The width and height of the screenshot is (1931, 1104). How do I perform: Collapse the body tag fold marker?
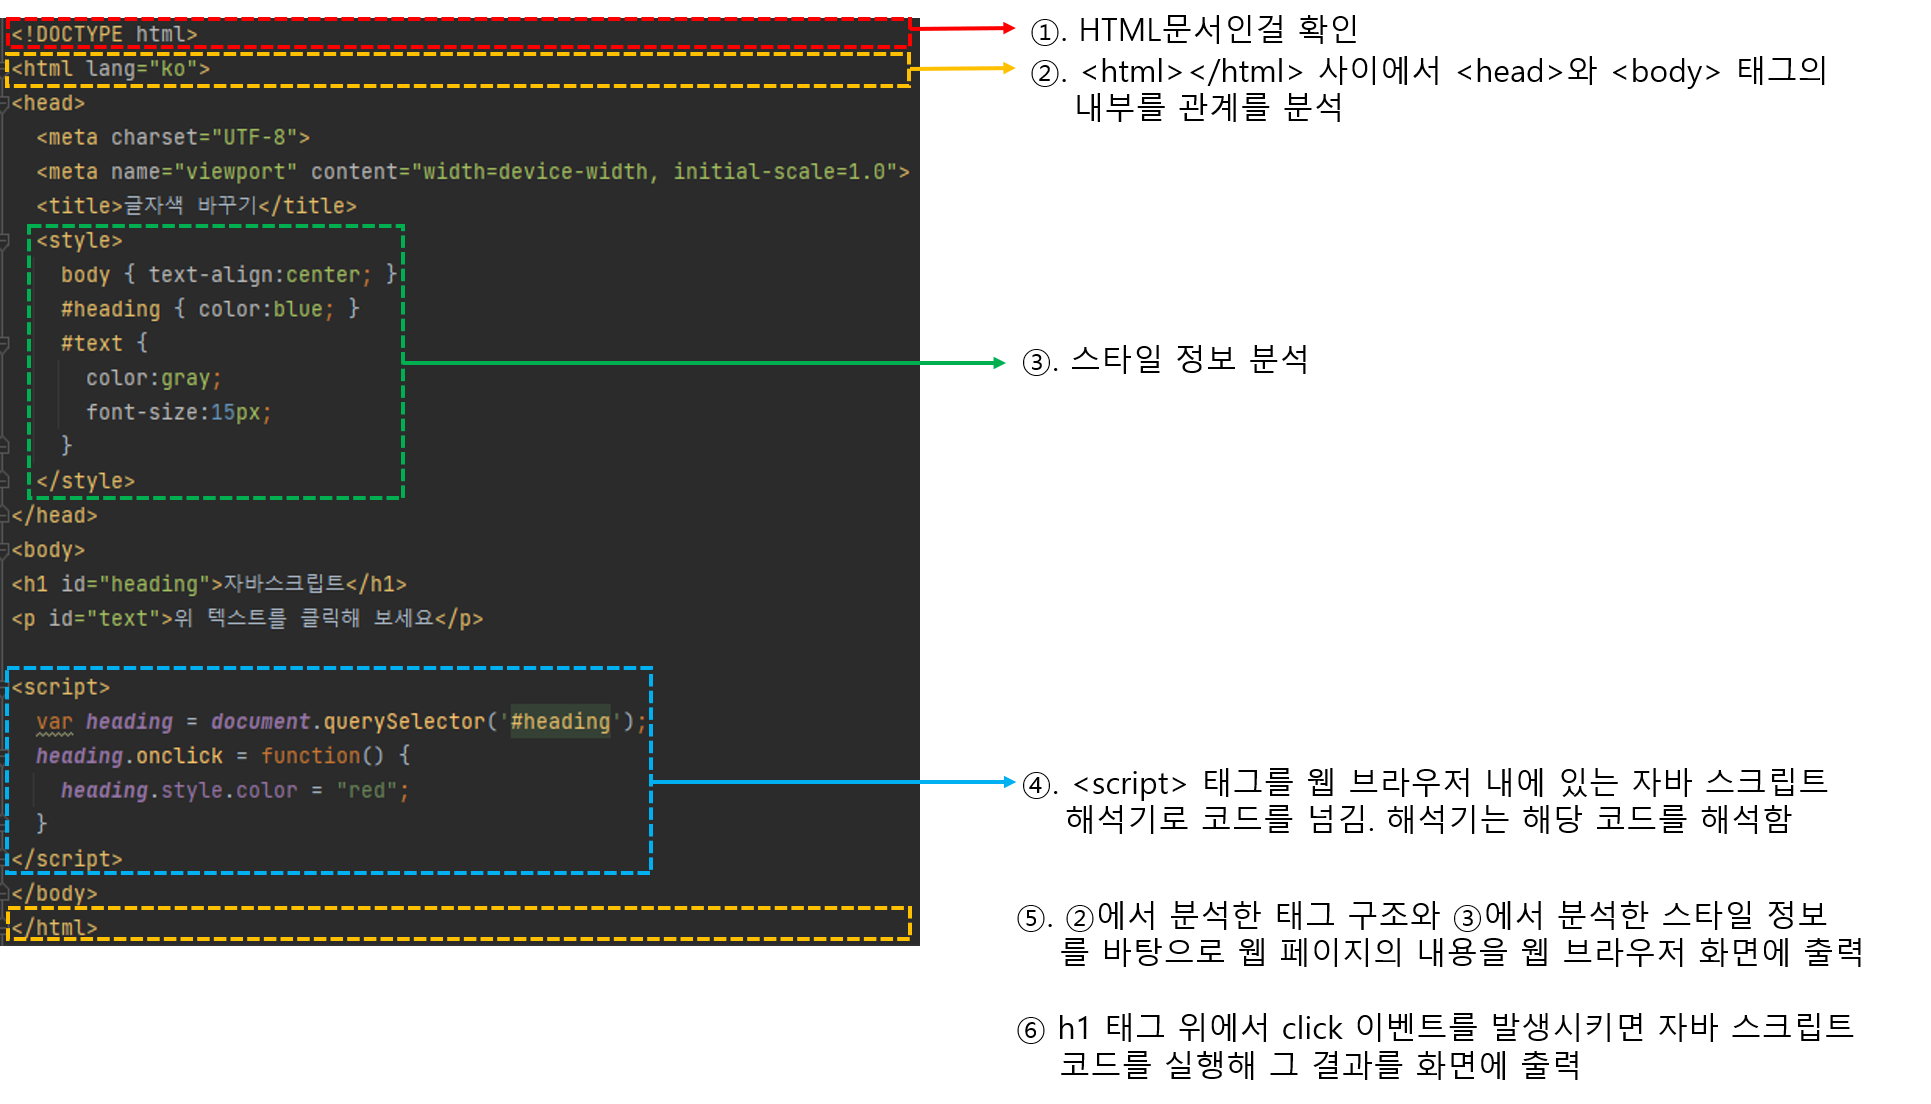click(x=5, y=550)
